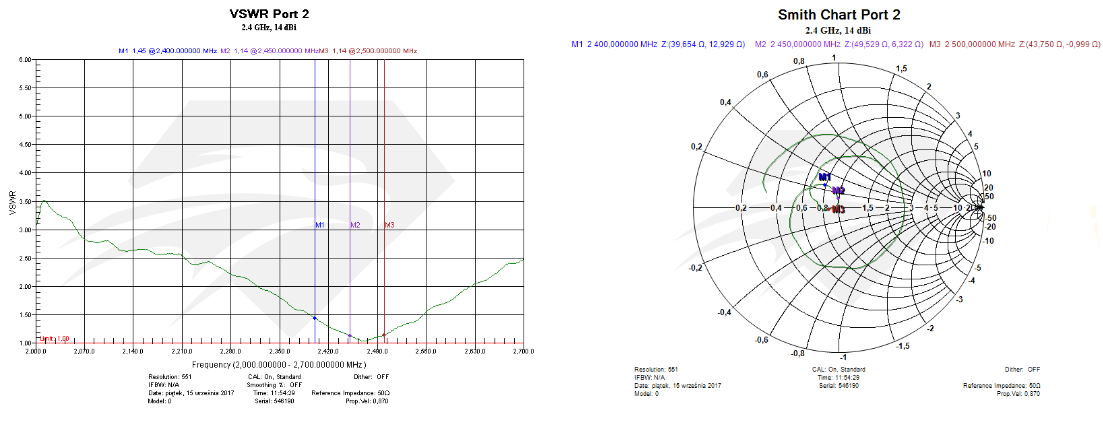Click 'CAL: On, Standard' below the VSWR chart
Screen dimensions: 1103x434
coord(275,377)
